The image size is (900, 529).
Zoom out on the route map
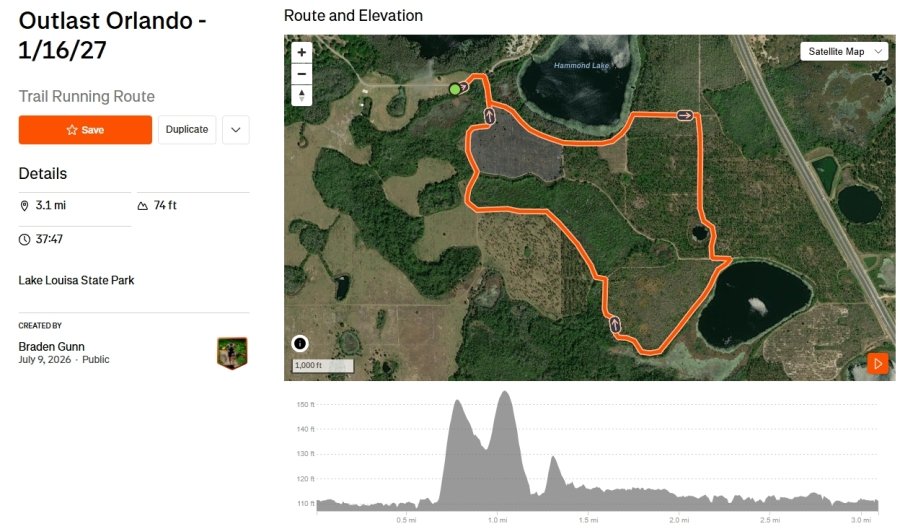(301, 74)
